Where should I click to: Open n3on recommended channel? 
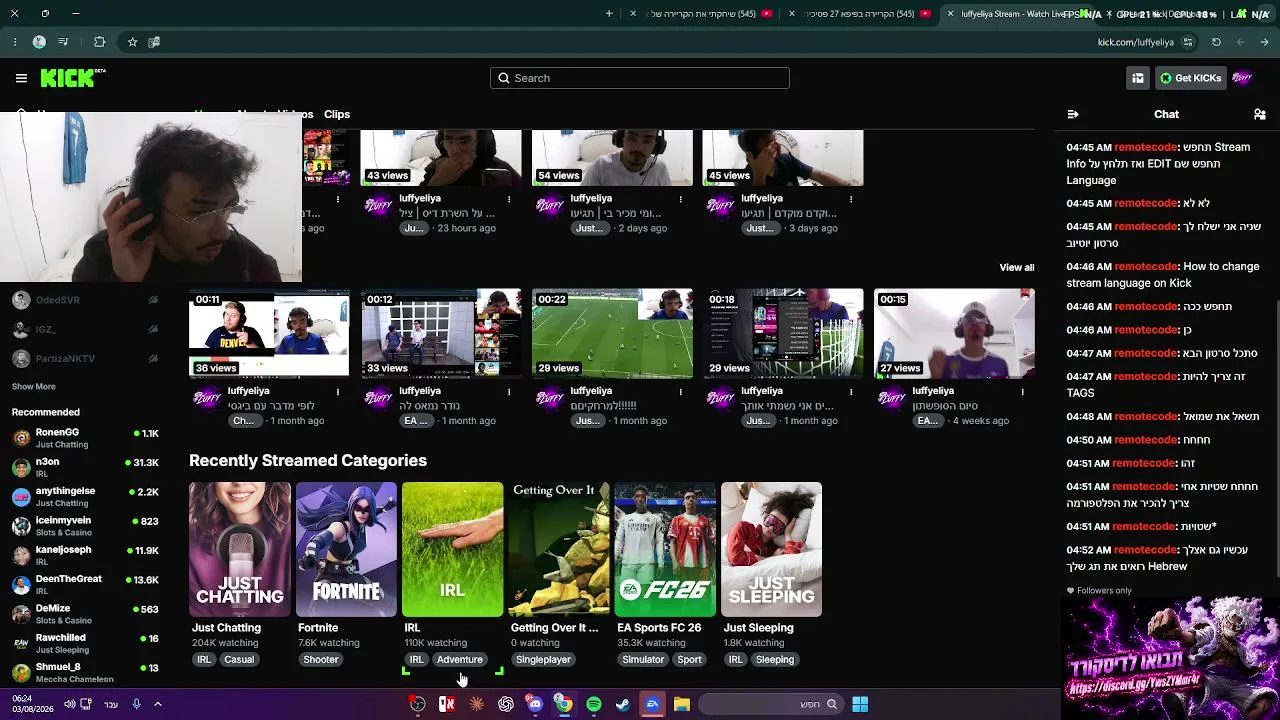[x=86, y=467]
